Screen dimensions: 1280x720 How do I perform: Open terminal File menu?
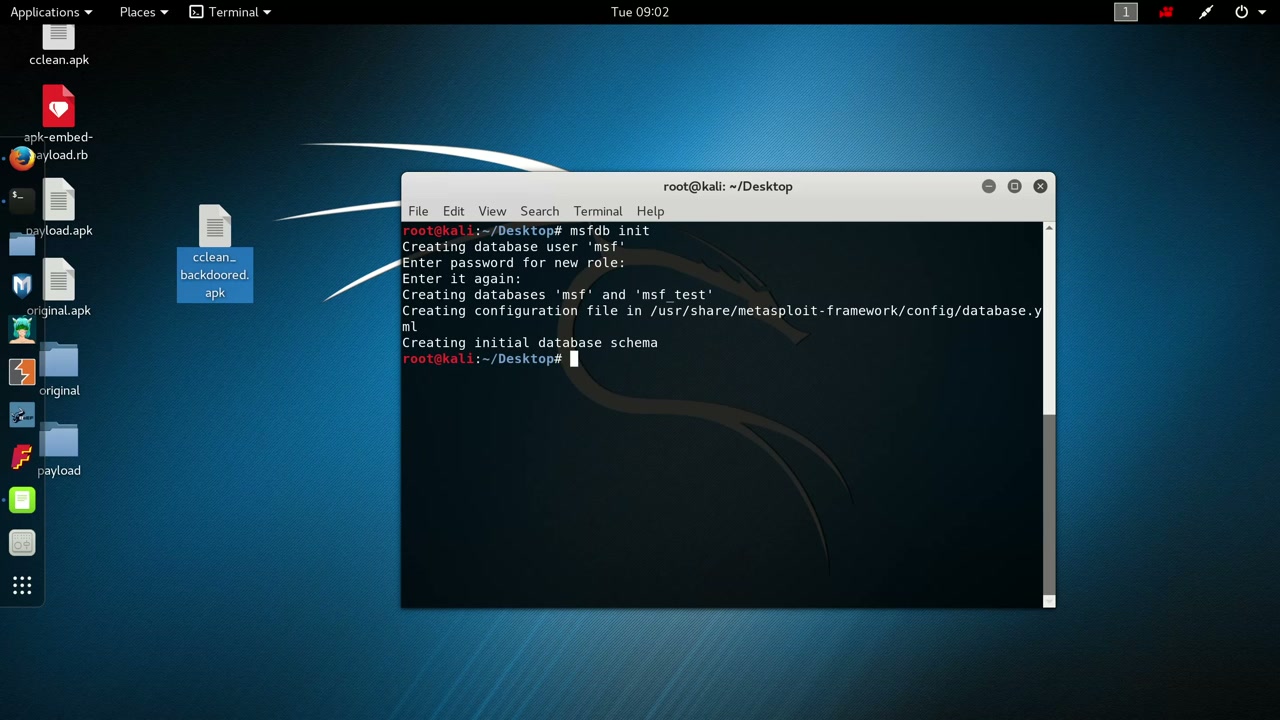point(418,211)
